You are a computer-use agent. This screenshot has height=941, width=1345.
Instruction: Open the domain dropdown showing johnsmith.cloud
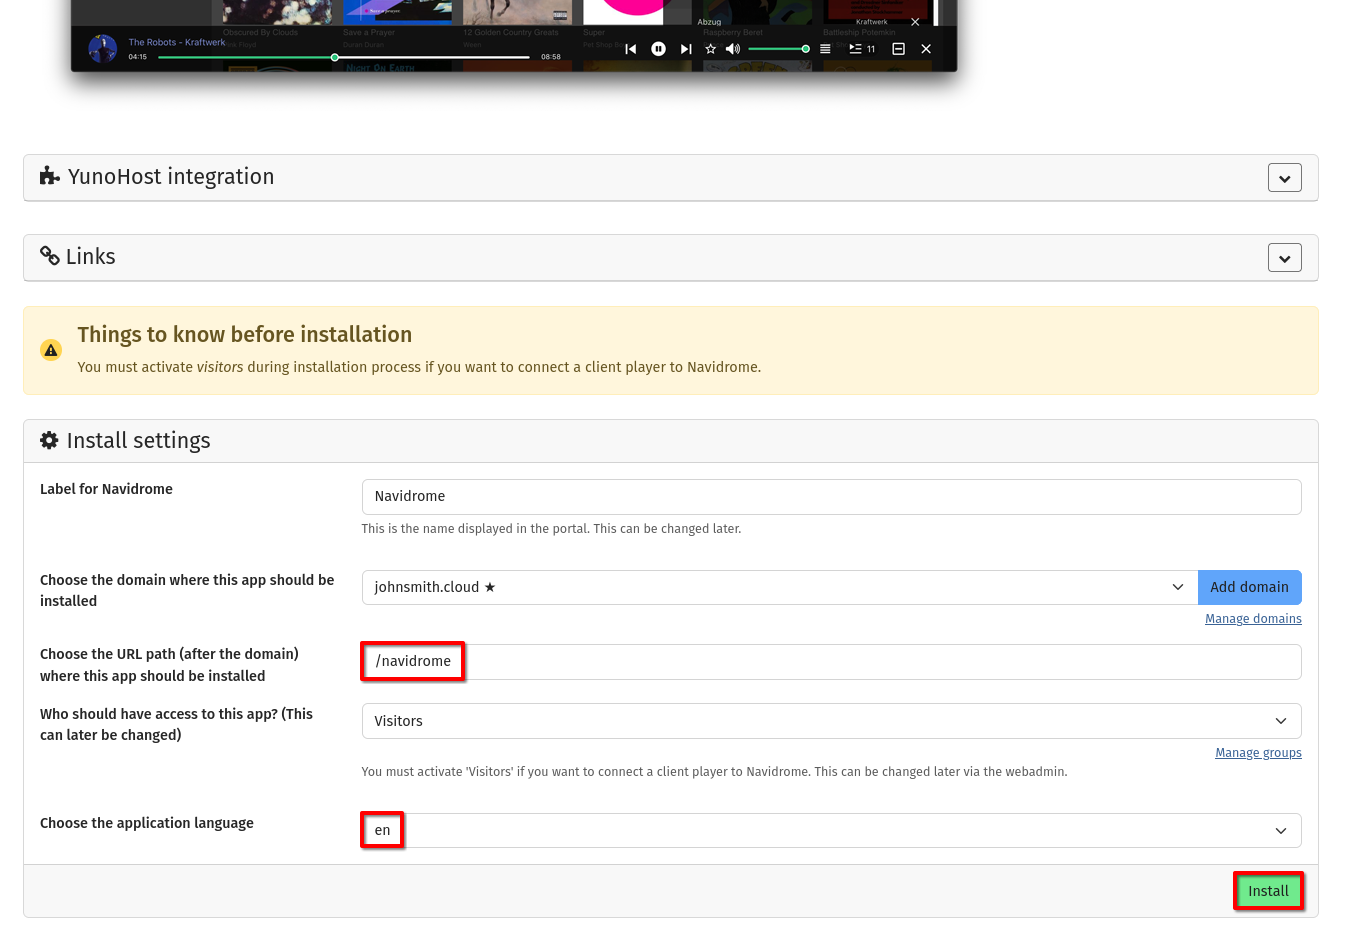(x=780, y=587)
